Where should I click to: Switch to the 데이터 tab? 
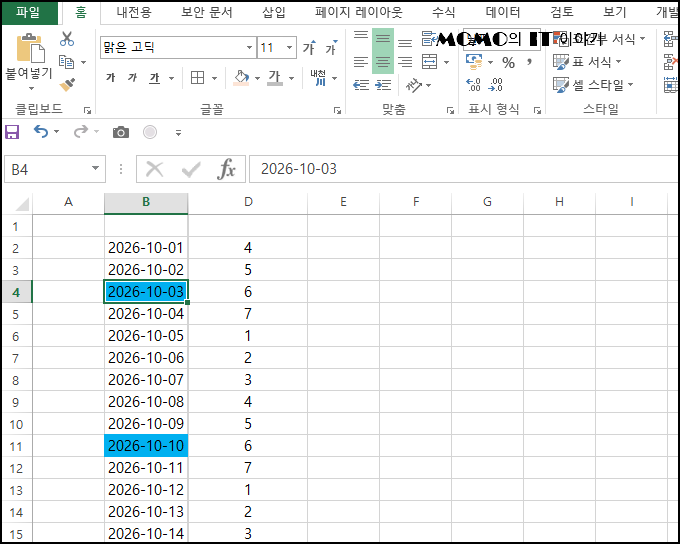pos(503,12)
